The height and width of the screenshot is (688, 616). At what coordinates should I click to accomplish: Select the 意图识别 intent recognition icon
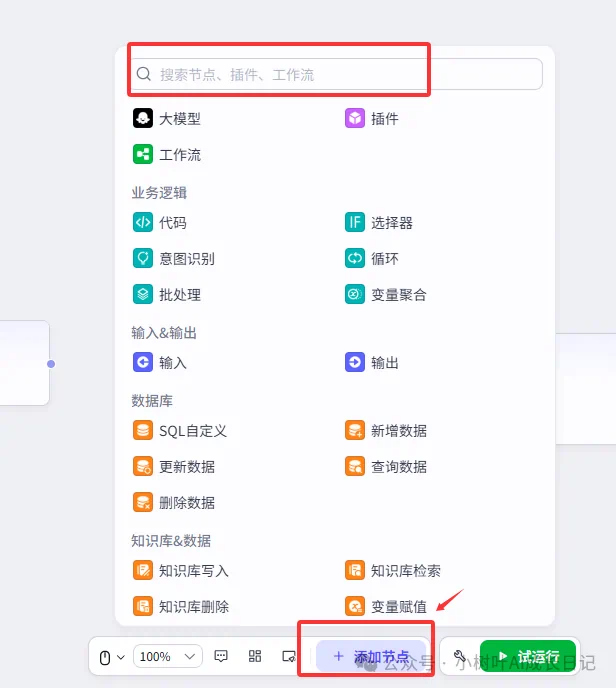tap(143, 258)
